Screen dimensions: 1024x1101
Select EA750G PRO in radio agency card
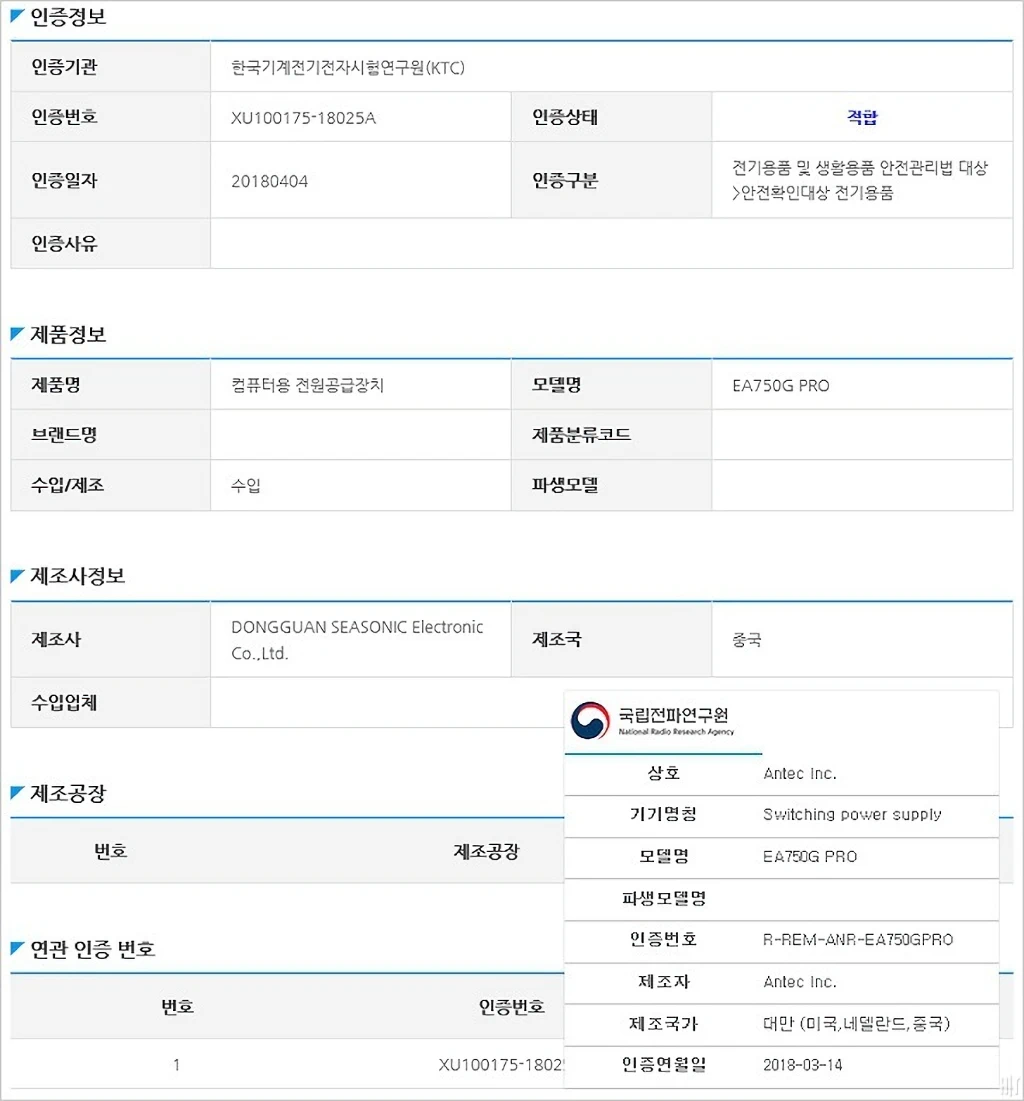810,857
